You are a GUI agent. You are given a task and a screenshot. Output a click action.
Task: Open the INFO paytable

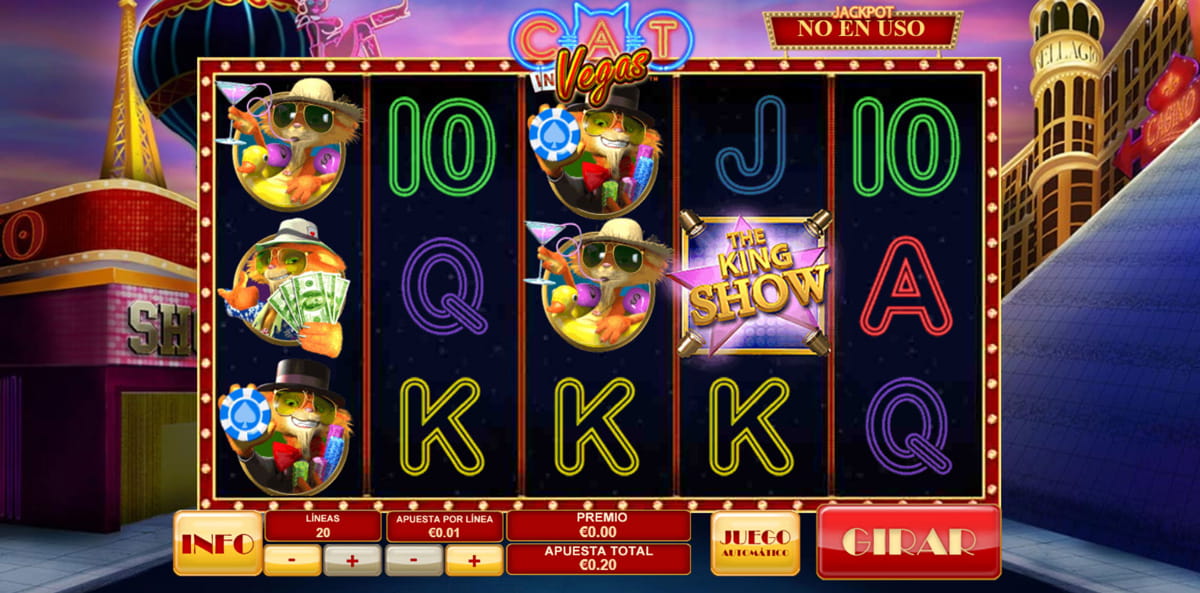pos(218,543)
